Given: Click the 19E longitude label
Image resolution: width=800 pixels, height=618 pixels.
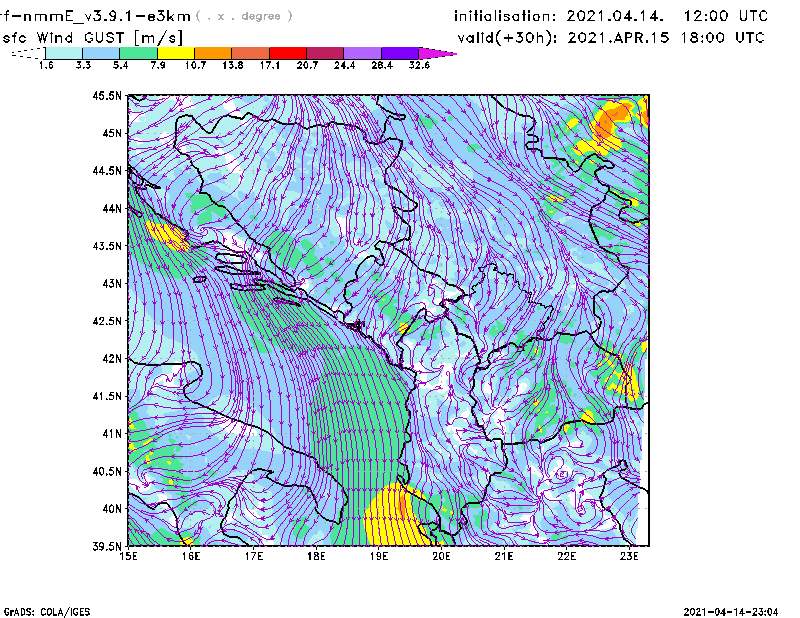Looking at the screenshot, I should [379, 556].
